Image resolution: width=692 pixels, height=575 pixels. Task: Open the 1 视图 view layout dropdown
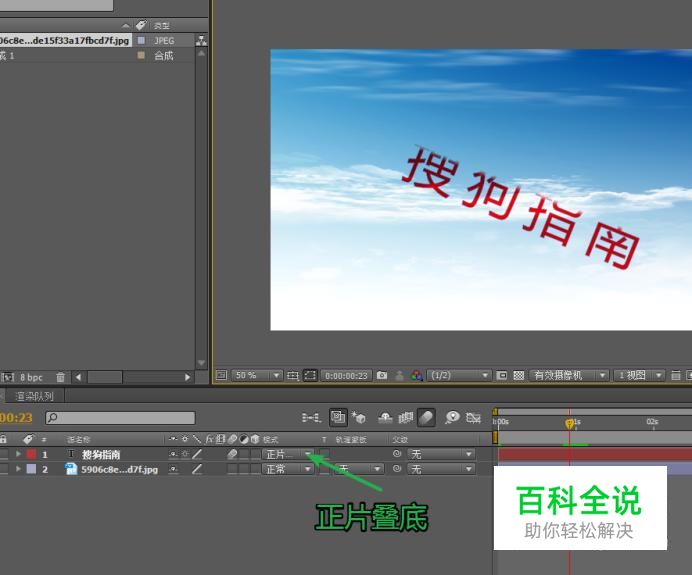tap(639, 376)
